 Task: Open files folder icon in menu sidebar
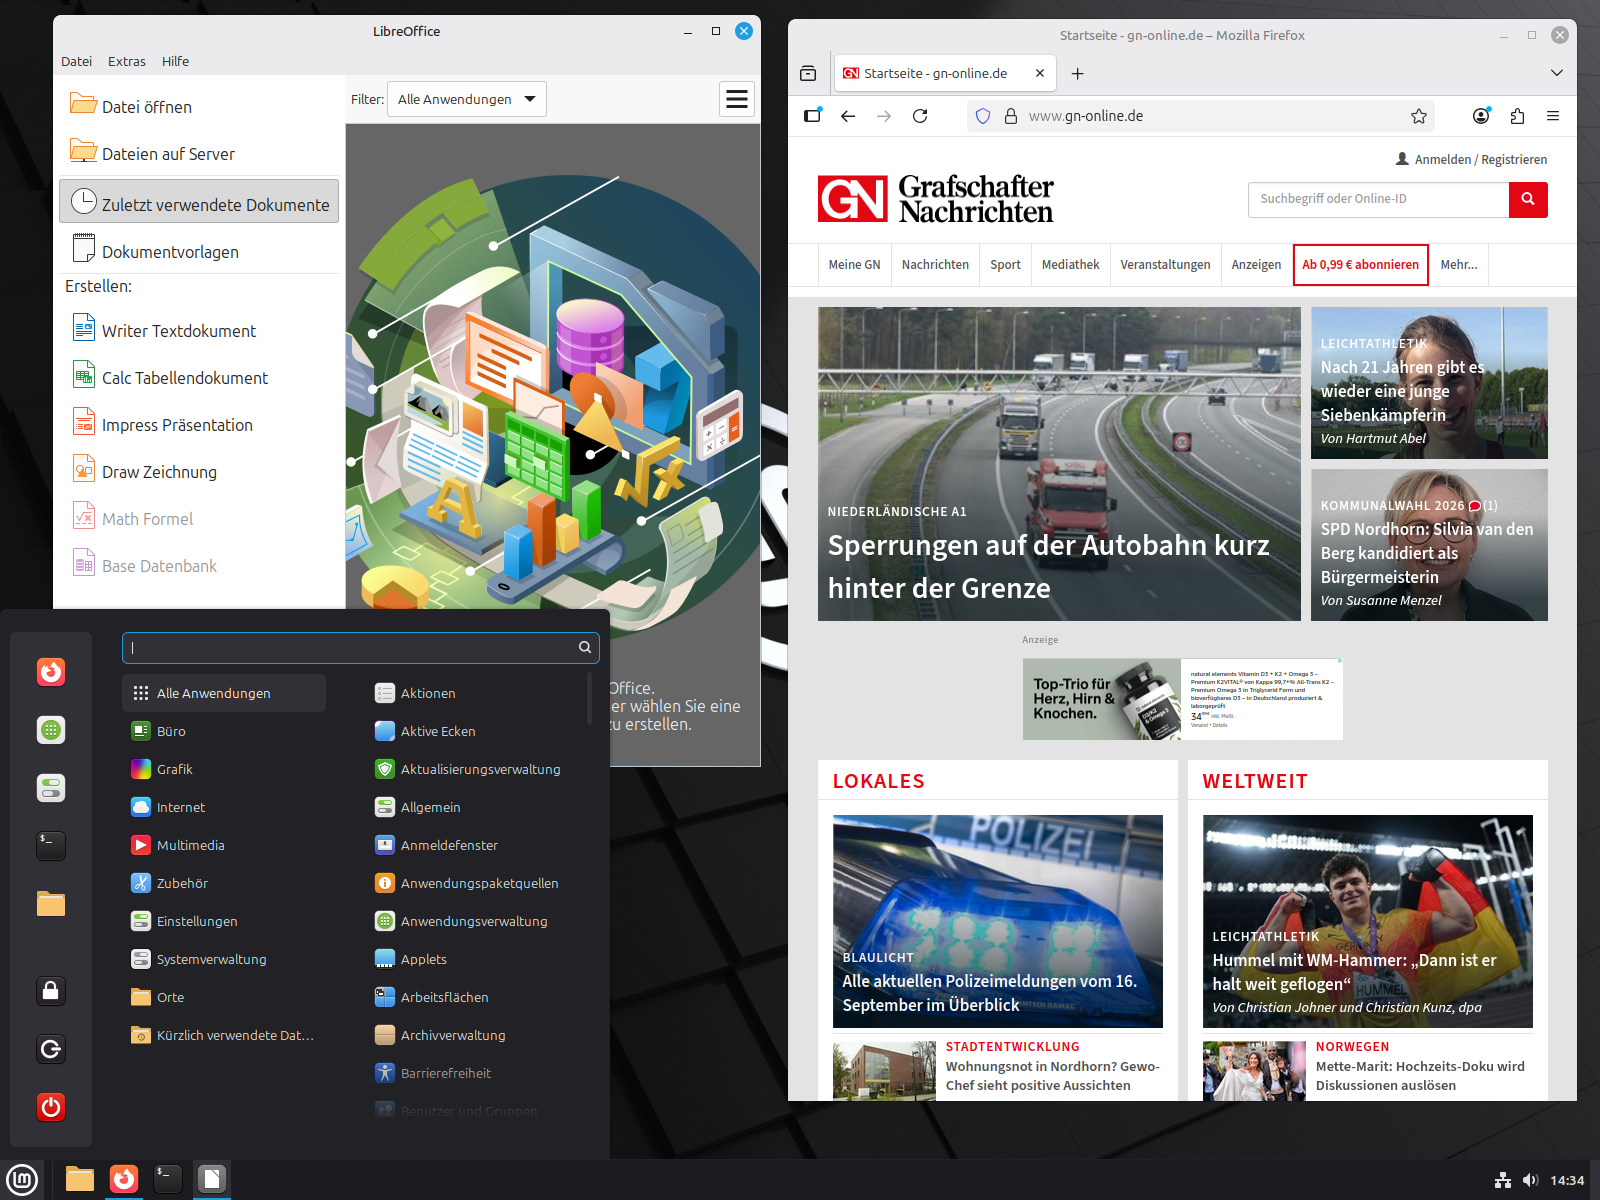[x=51, y=904]
